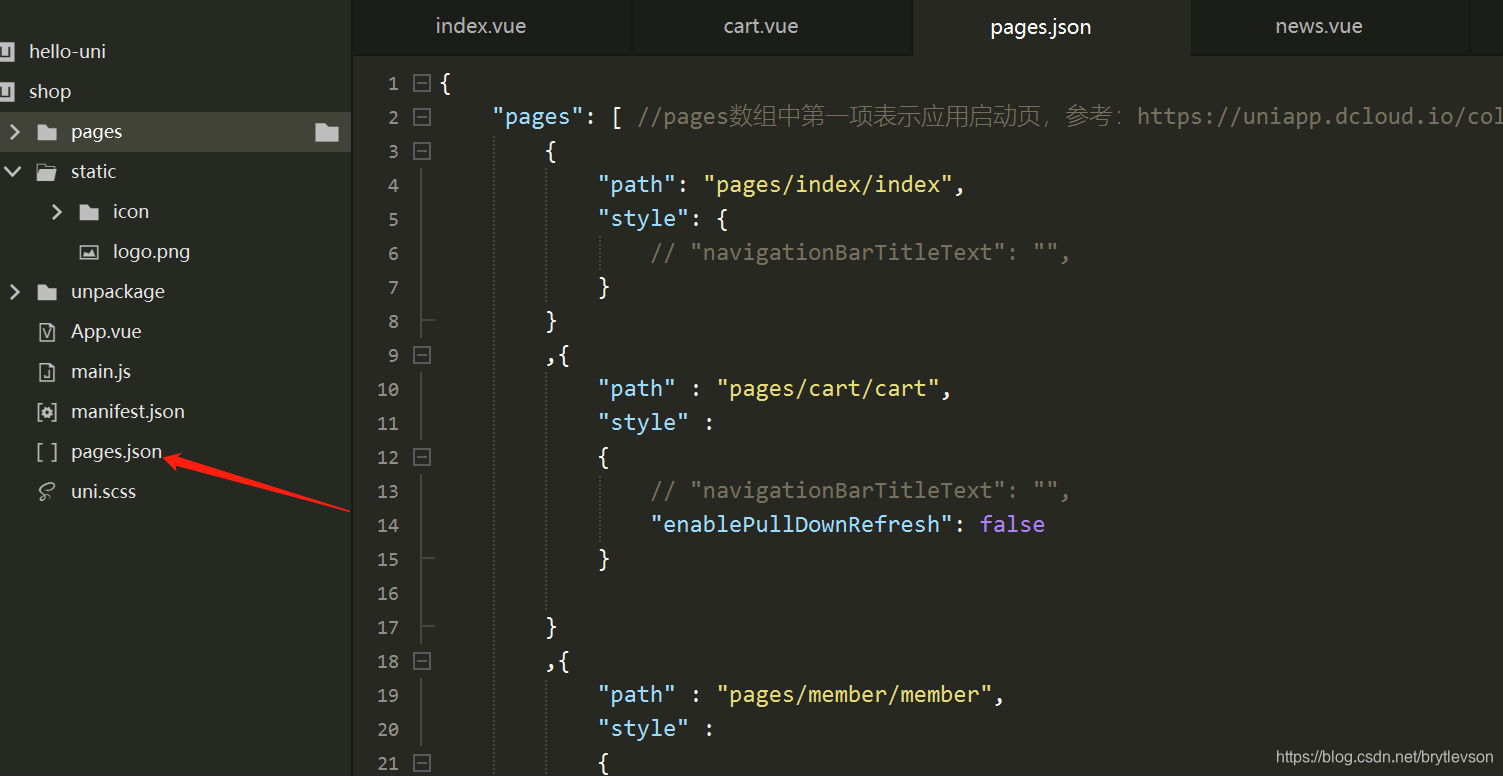Toggle the fold marker on line 18

422,661
